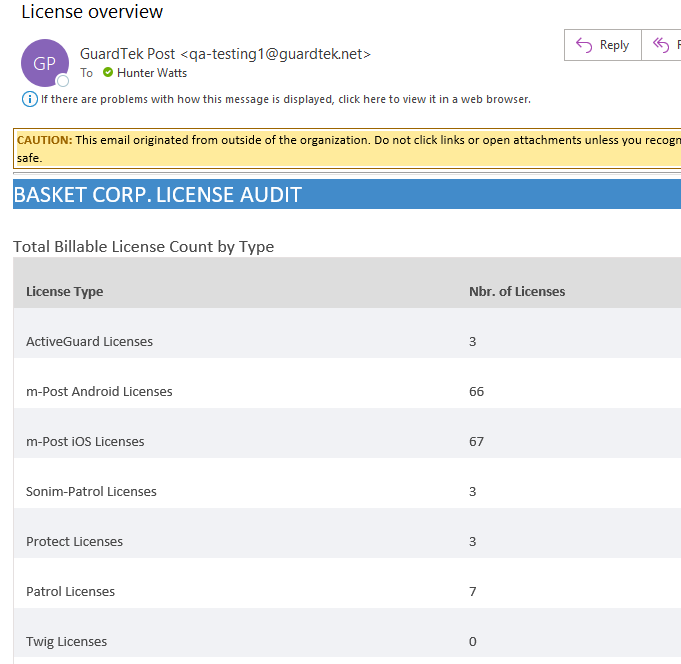Select the Patrol Licenses label
This screenshot has height=664, width=681.
tap(70, 591)
